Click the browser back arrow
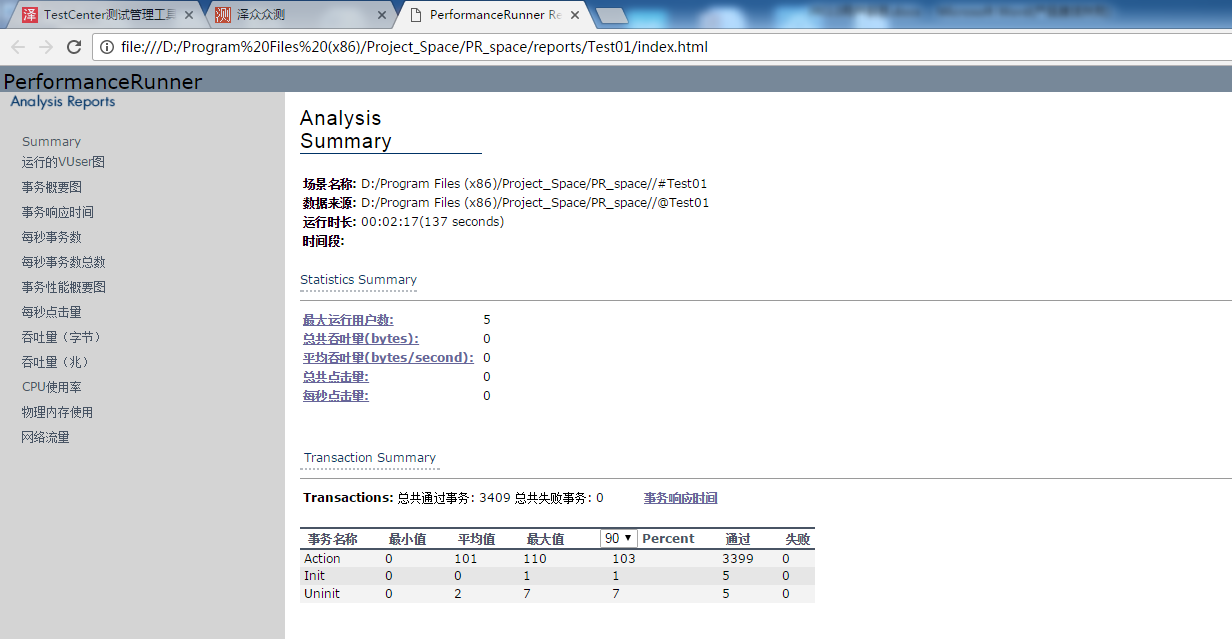This screenshot has height=639, width=1232. click(18, 47)
